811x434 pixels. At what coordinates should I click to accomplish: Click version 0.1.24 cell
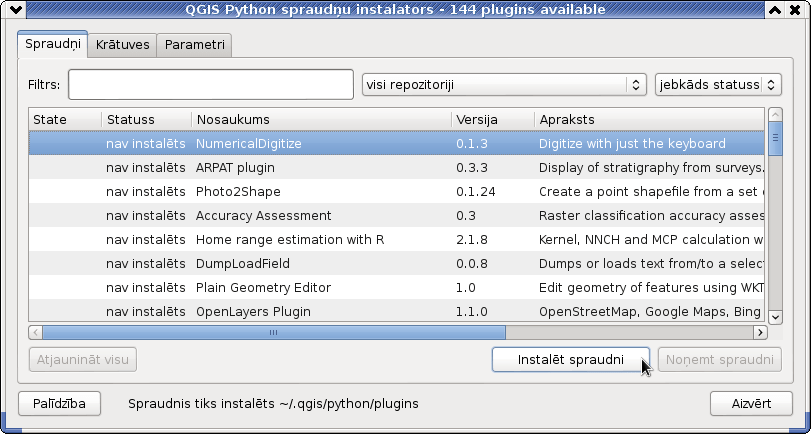pos(475,191)
